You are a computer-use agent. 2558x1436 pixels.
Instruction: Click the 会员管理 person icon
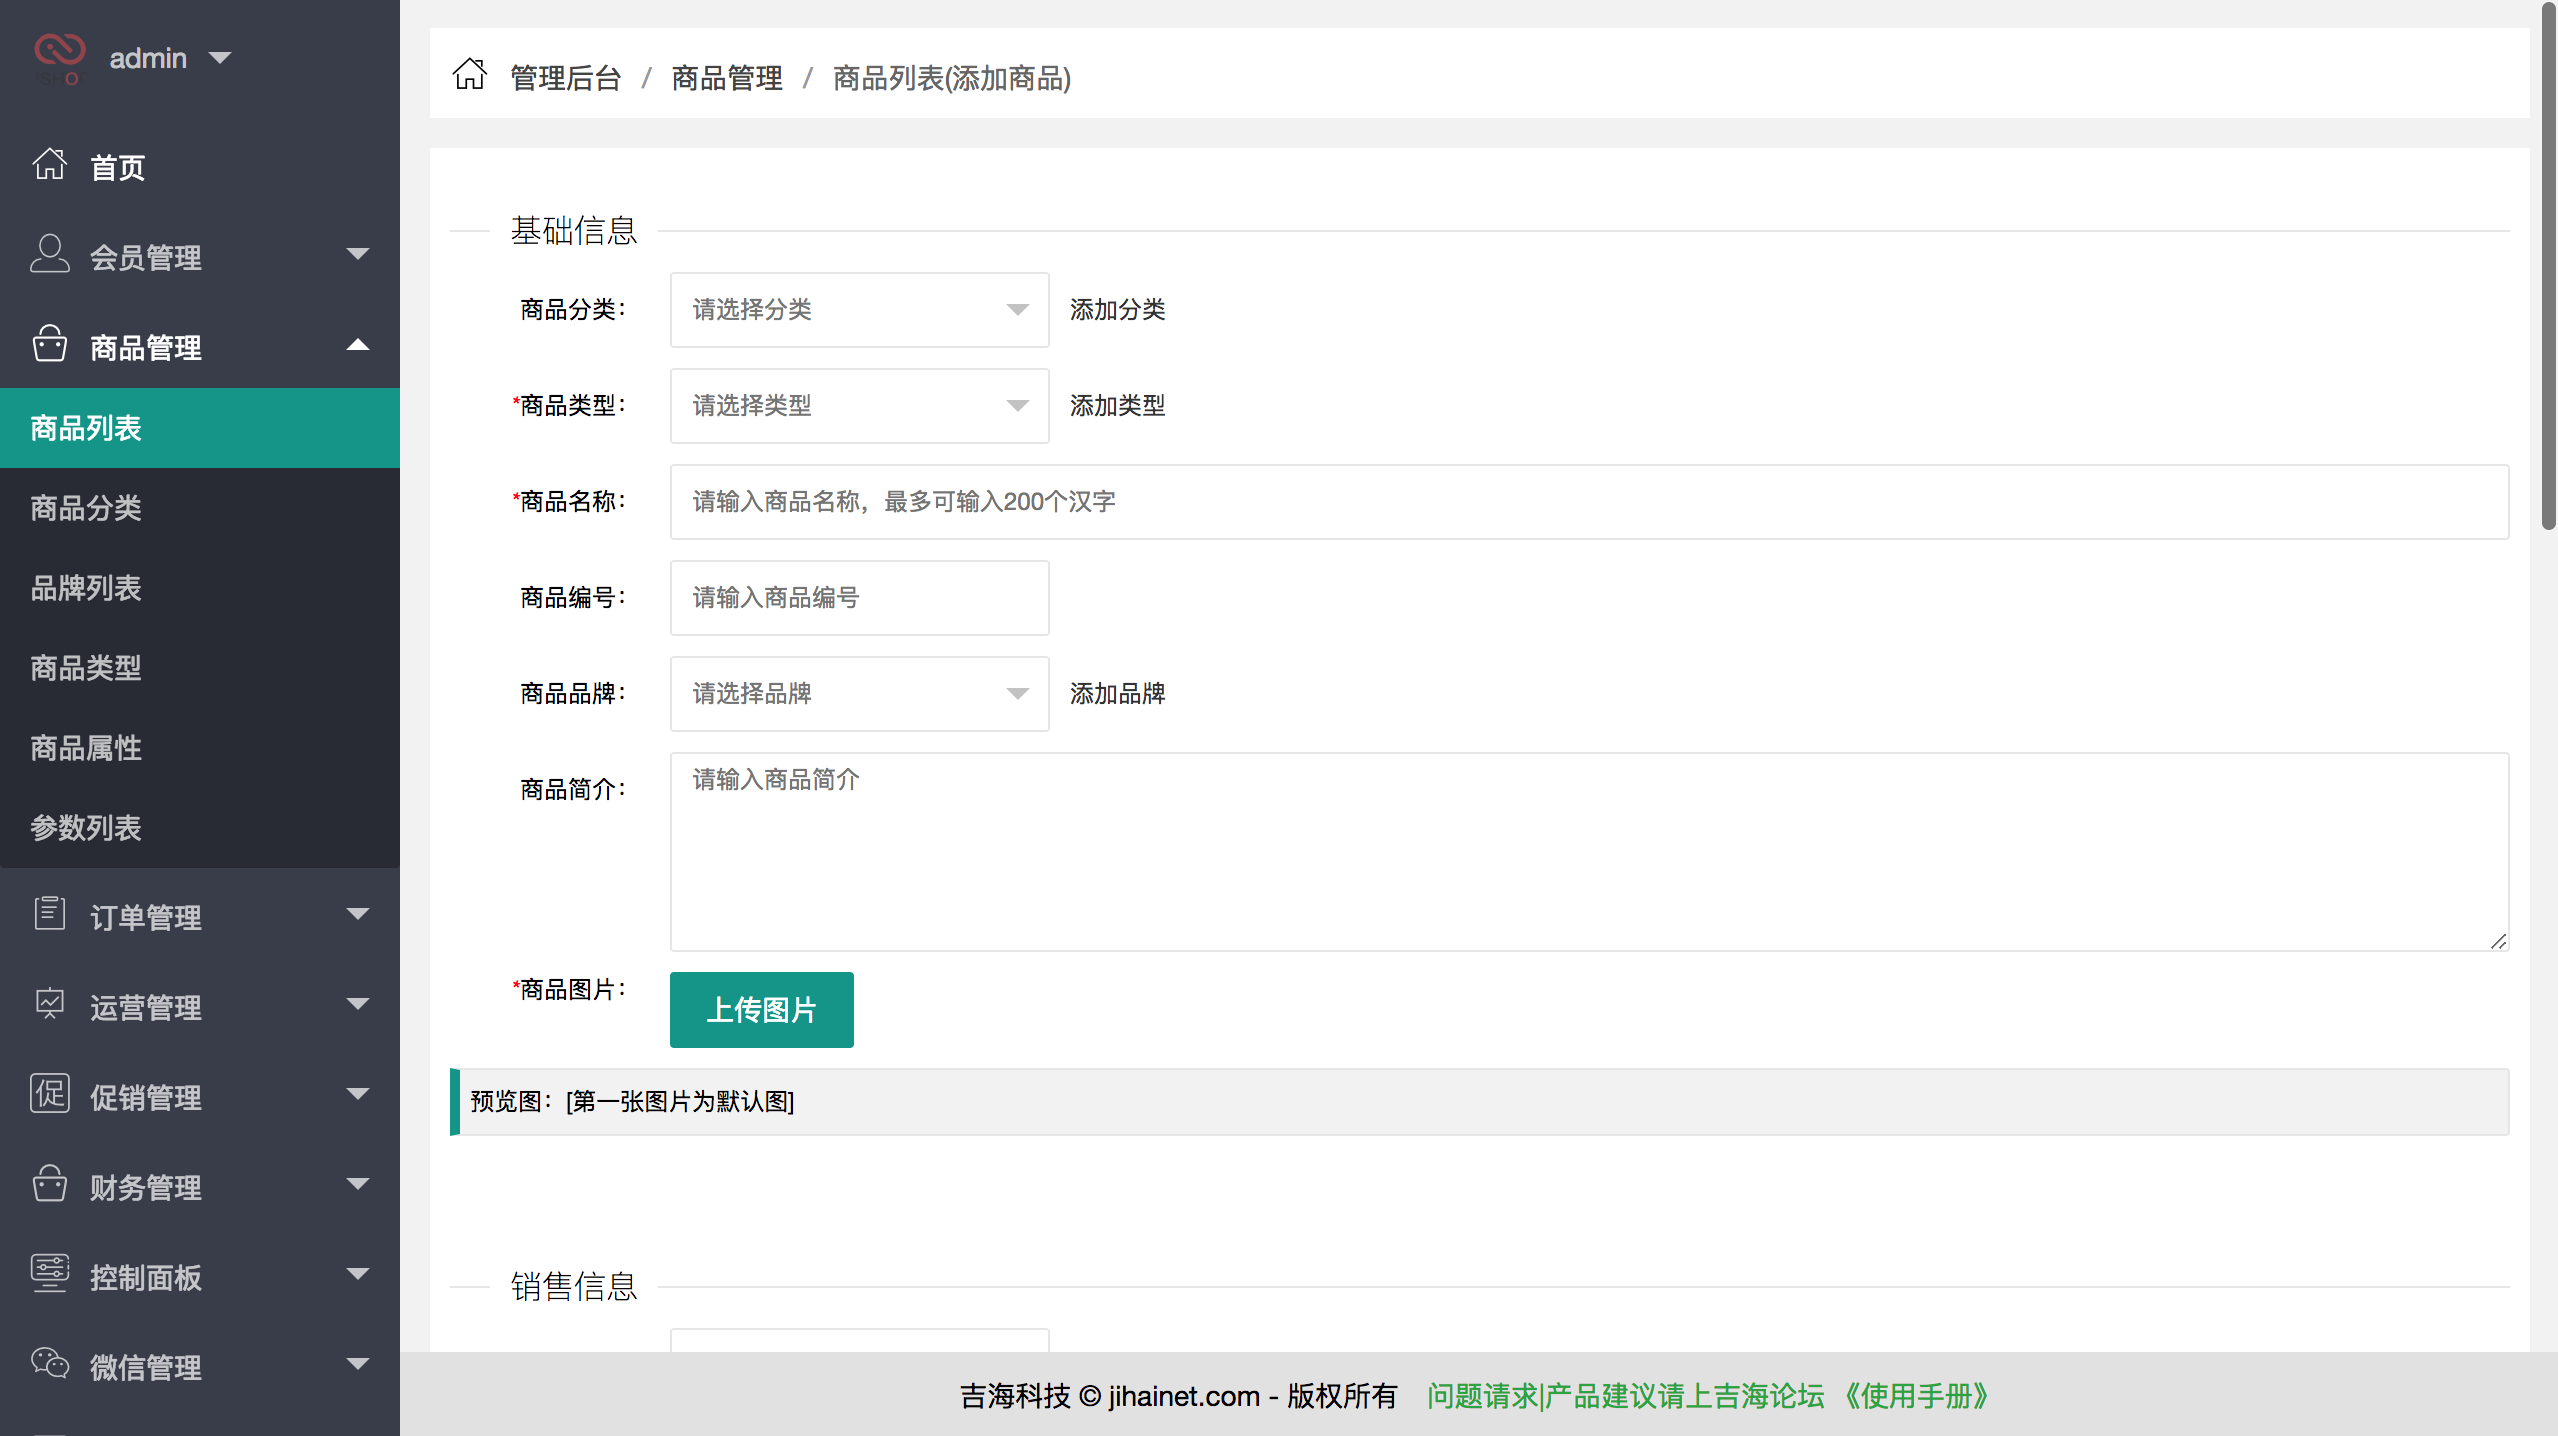pos(50,255)
